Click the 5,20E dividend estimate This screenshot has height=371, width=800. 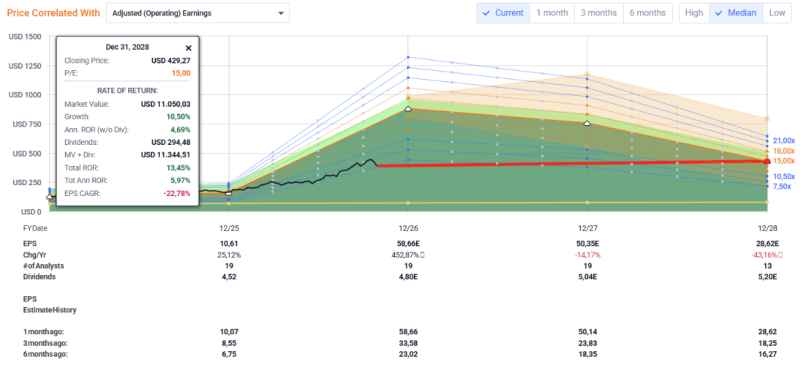767,277
